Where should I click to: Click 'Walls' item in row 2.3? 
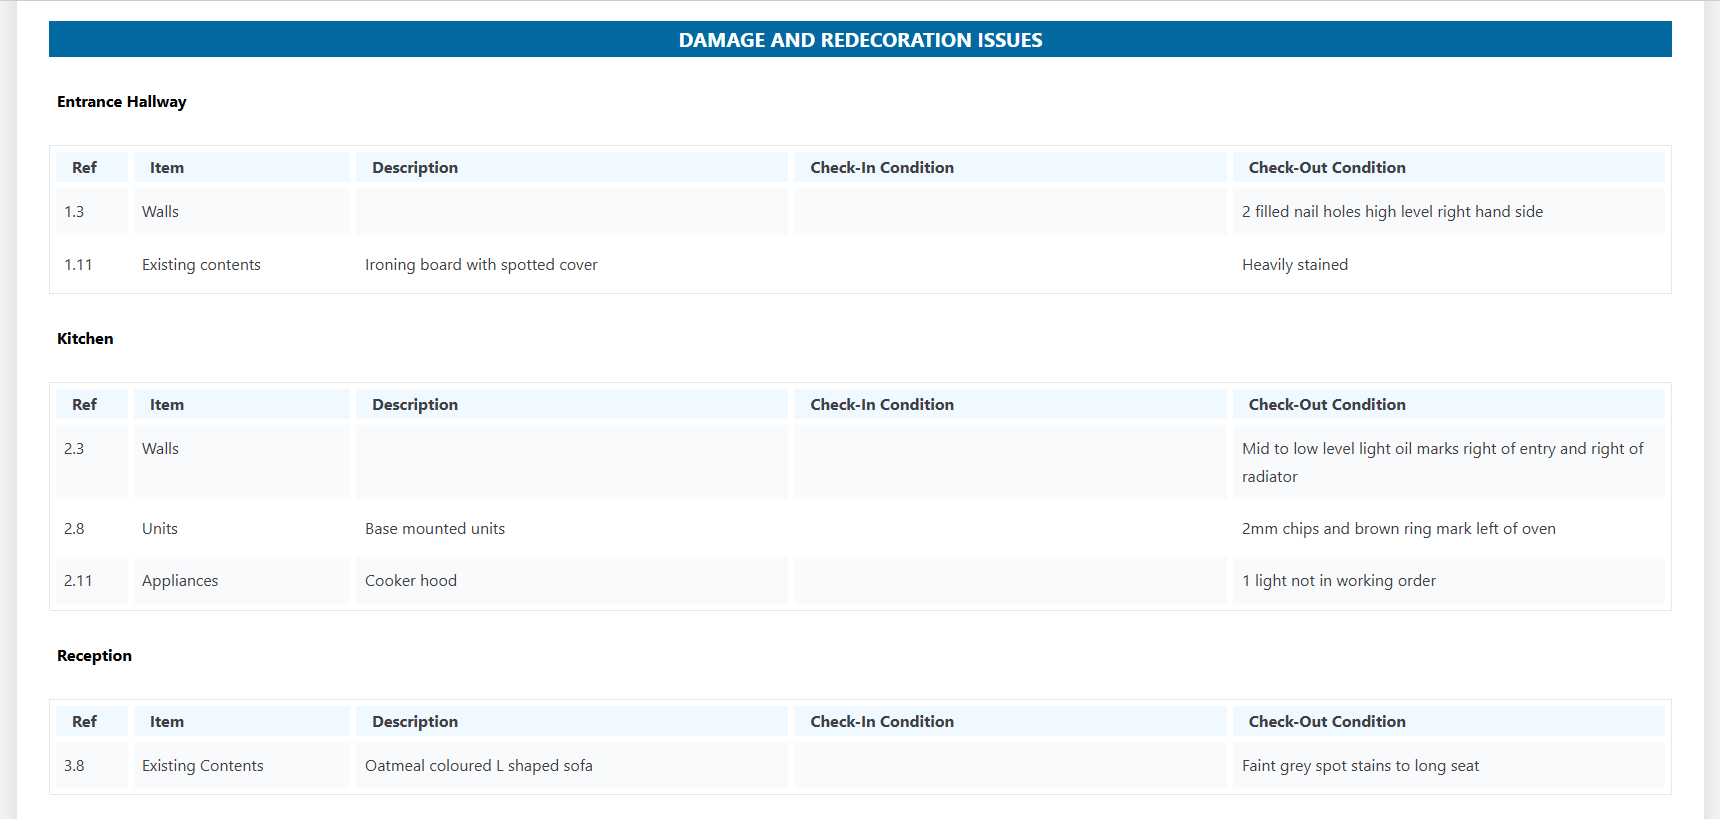pyautogui.click(x=160, y=449)
